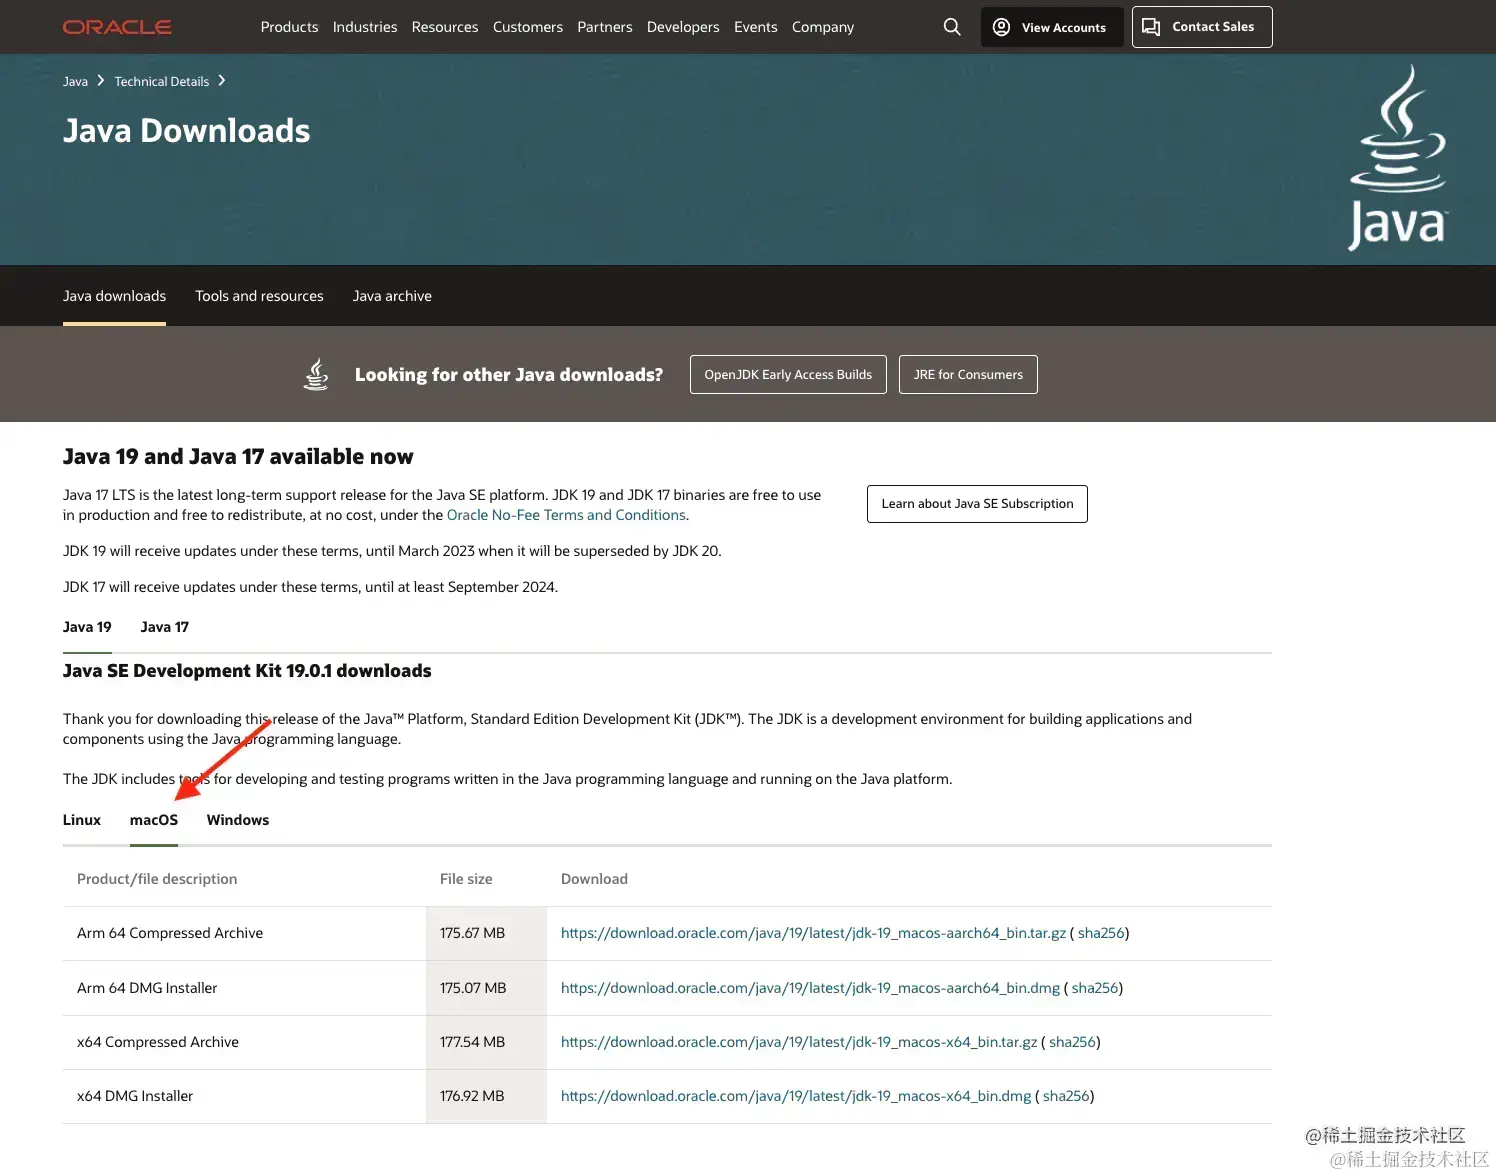Open sha256 for aarch64 dmg

[x=1095, y=988]
